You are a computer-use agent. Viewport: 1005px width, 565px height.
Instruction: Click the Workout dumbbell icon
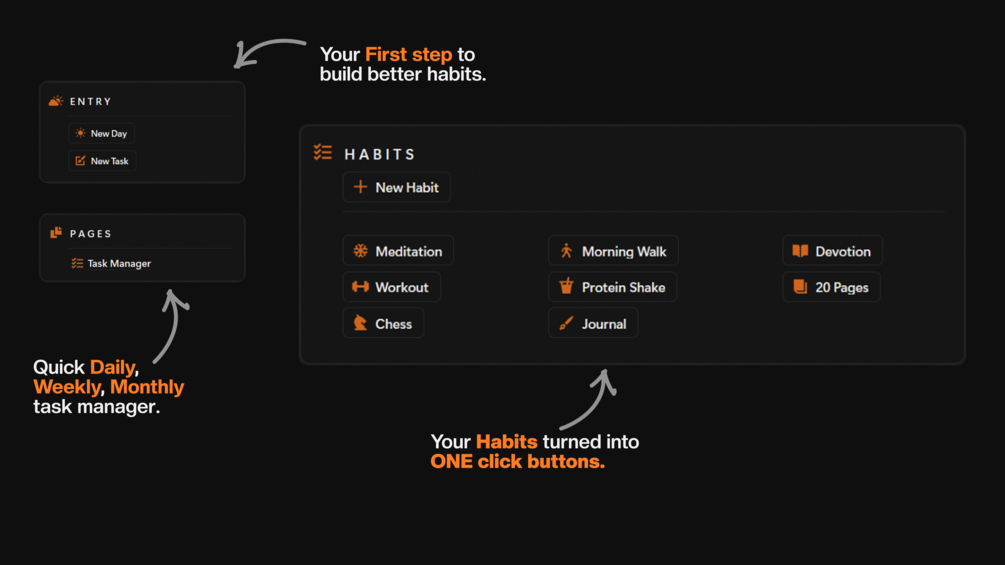point(360,287)
